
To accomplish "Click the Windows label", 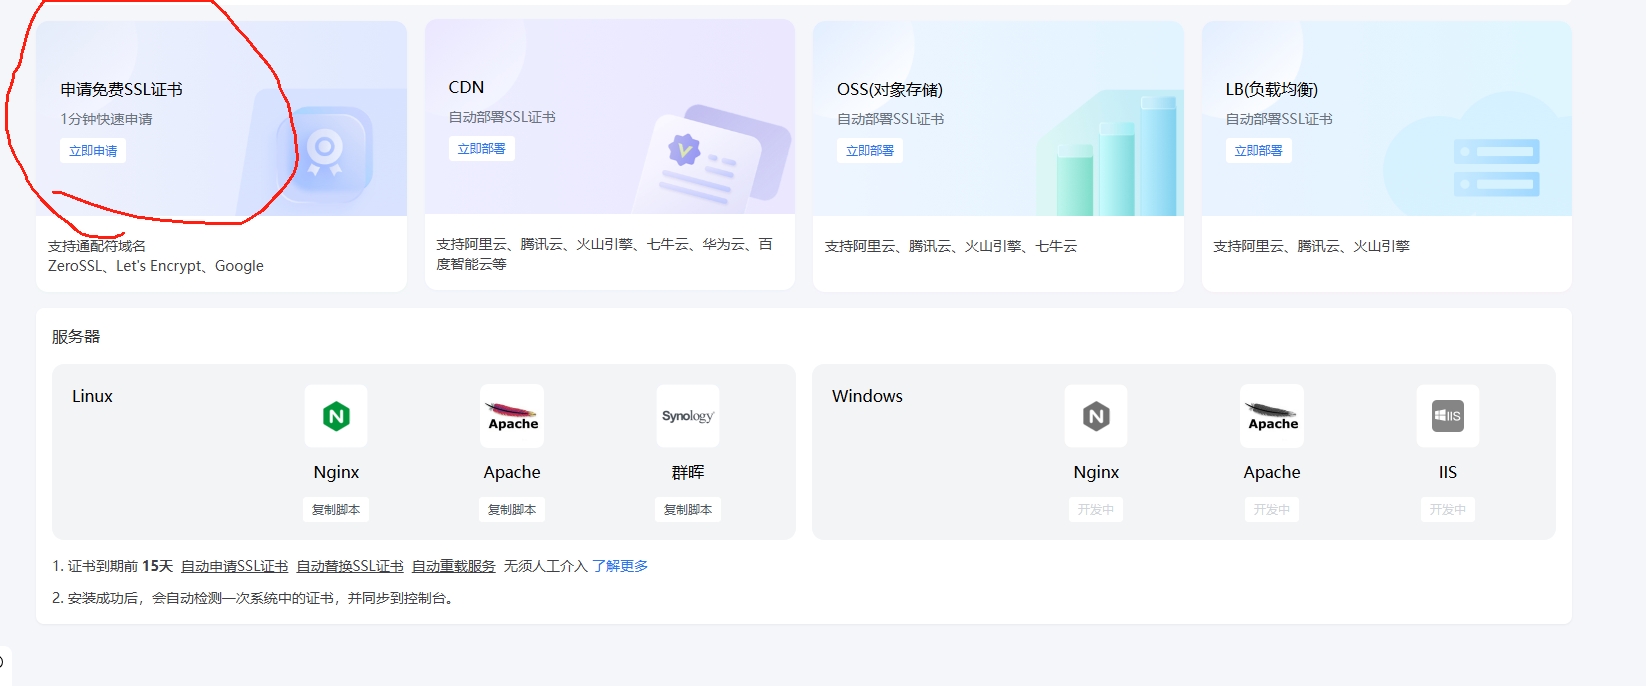I will coord(867,397).
